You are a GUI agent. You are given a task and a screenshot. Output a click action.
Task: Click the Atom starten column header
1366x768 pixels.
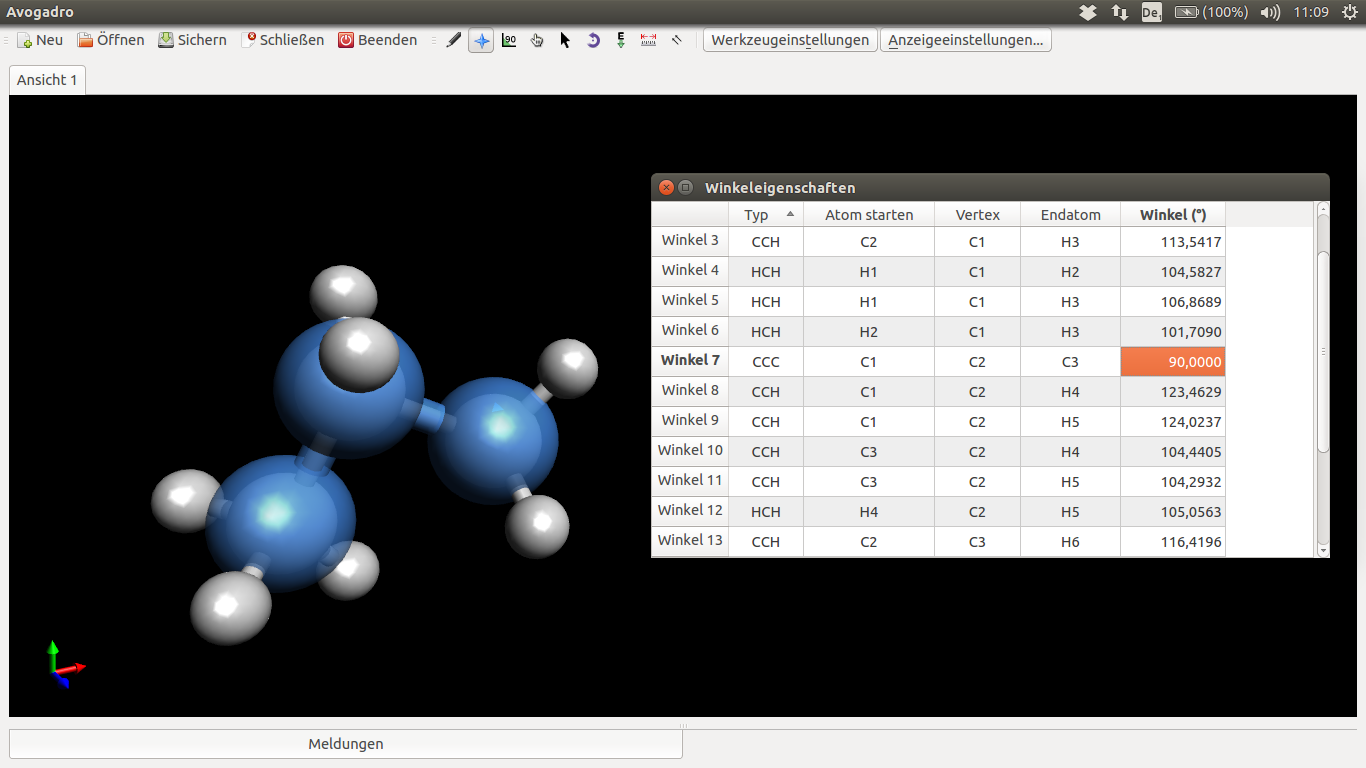click(x=869, y=215)
